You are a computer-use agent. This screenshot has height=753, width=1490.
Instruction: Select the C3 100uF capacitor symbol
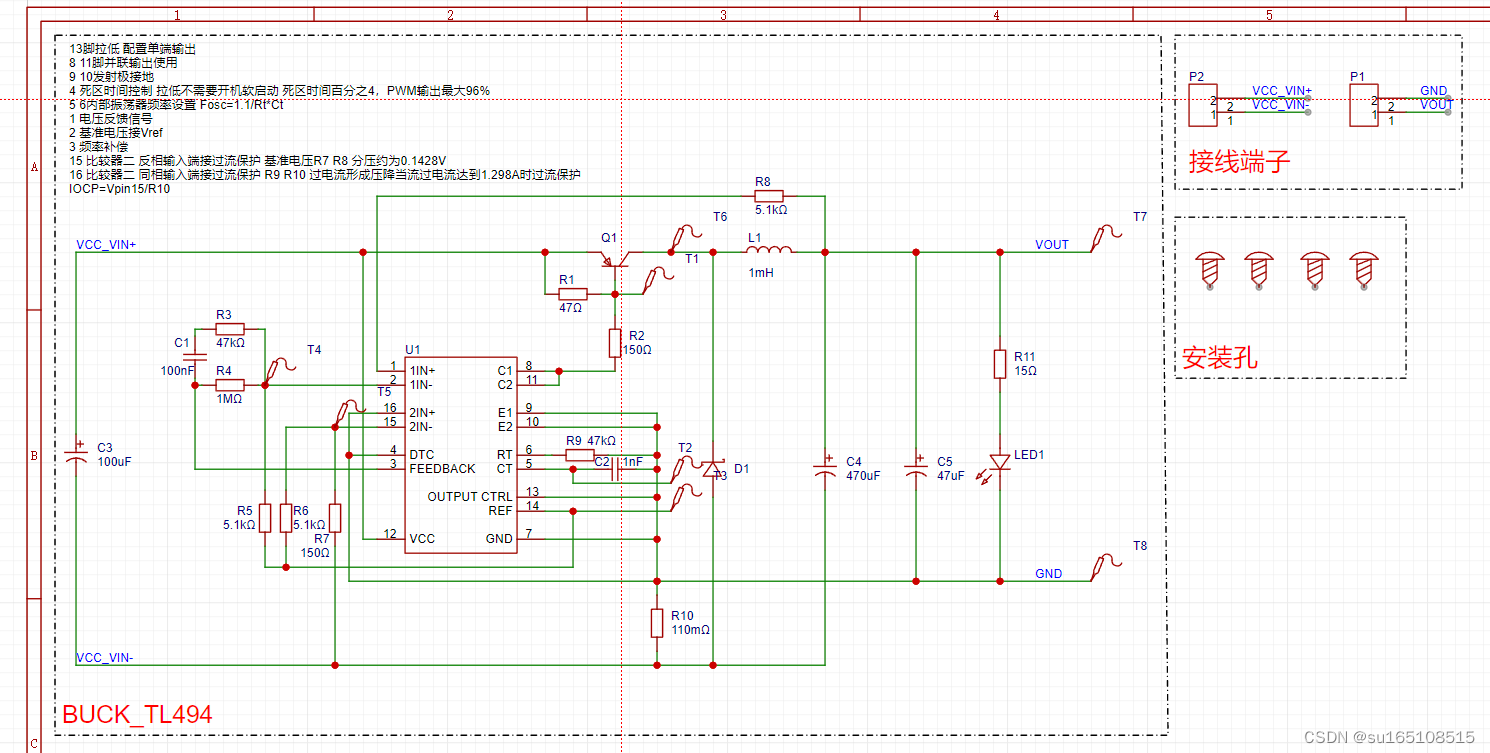[76, 454]
